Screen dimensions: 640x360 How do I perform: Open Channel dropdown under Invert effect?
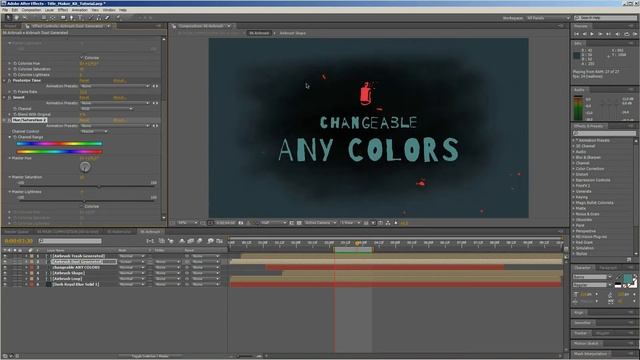point(107,109)
